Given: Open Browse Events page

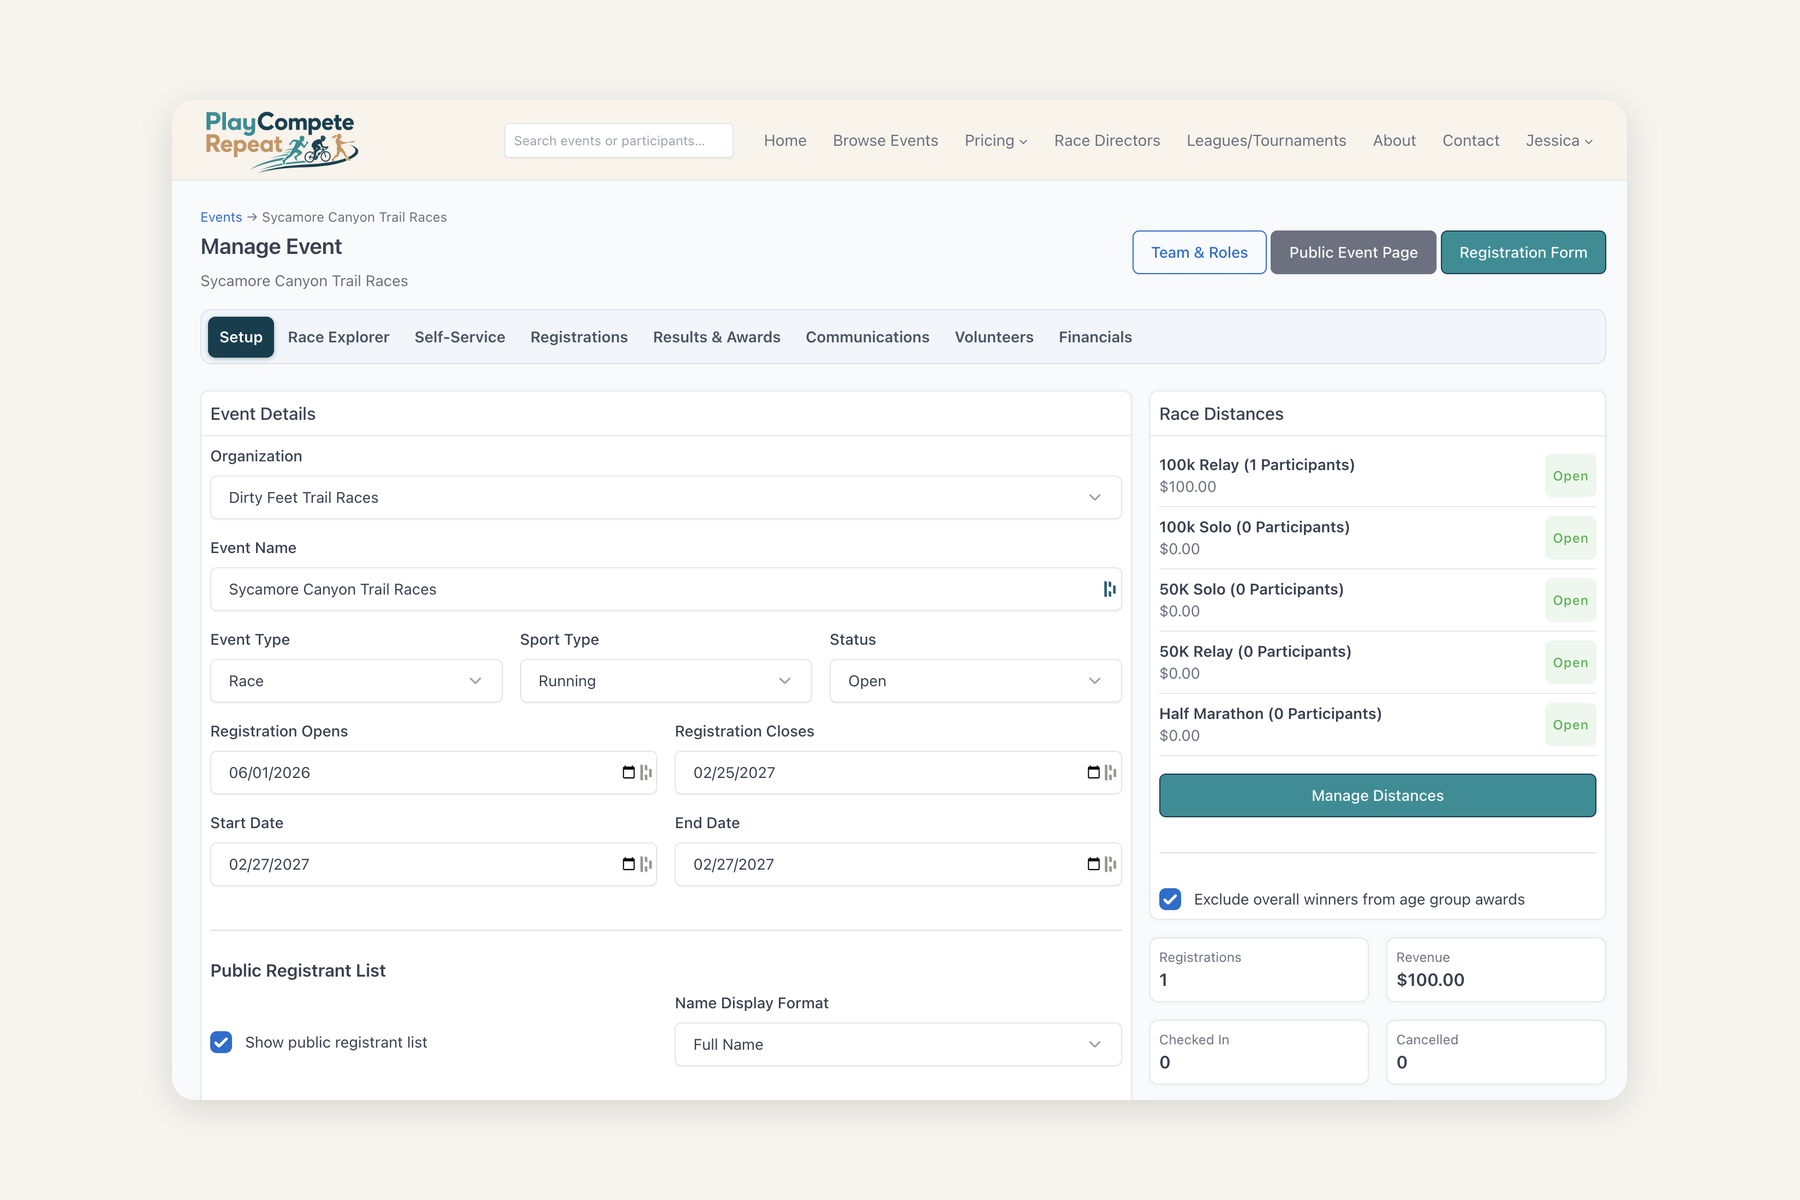Looking at the screenshot, I should 885,141.
